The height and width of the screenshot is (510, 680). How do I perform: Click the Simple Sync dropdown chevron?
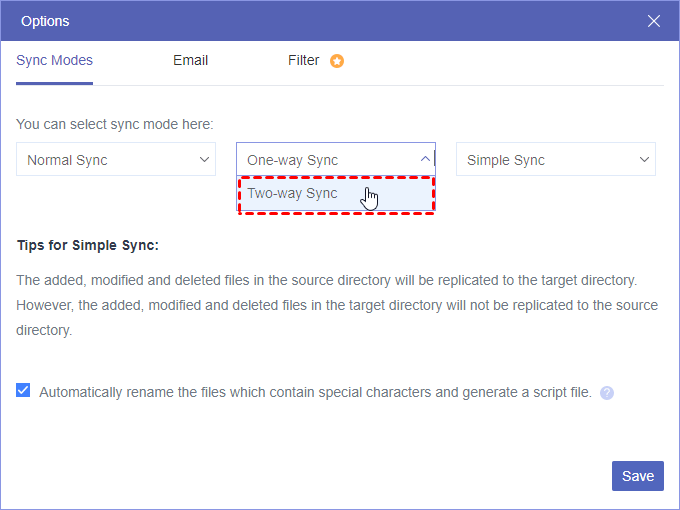click(x=645, y=159)
